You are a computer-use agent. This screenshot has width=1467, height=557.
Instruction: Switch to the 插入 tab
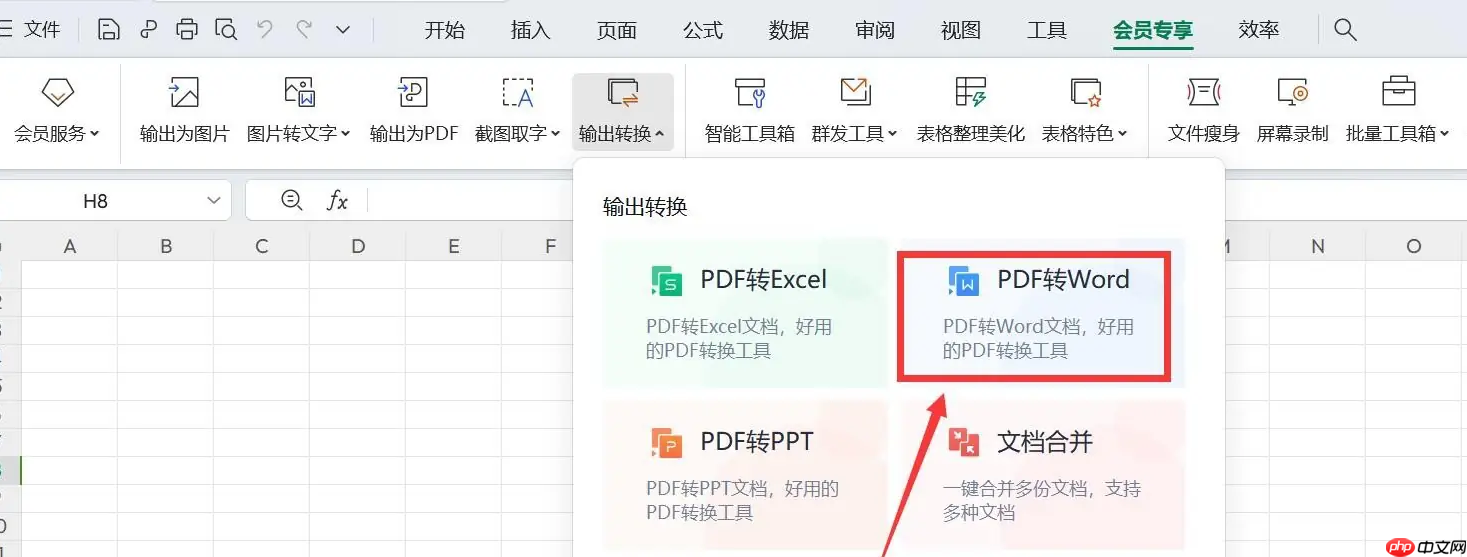coord(531,30)
